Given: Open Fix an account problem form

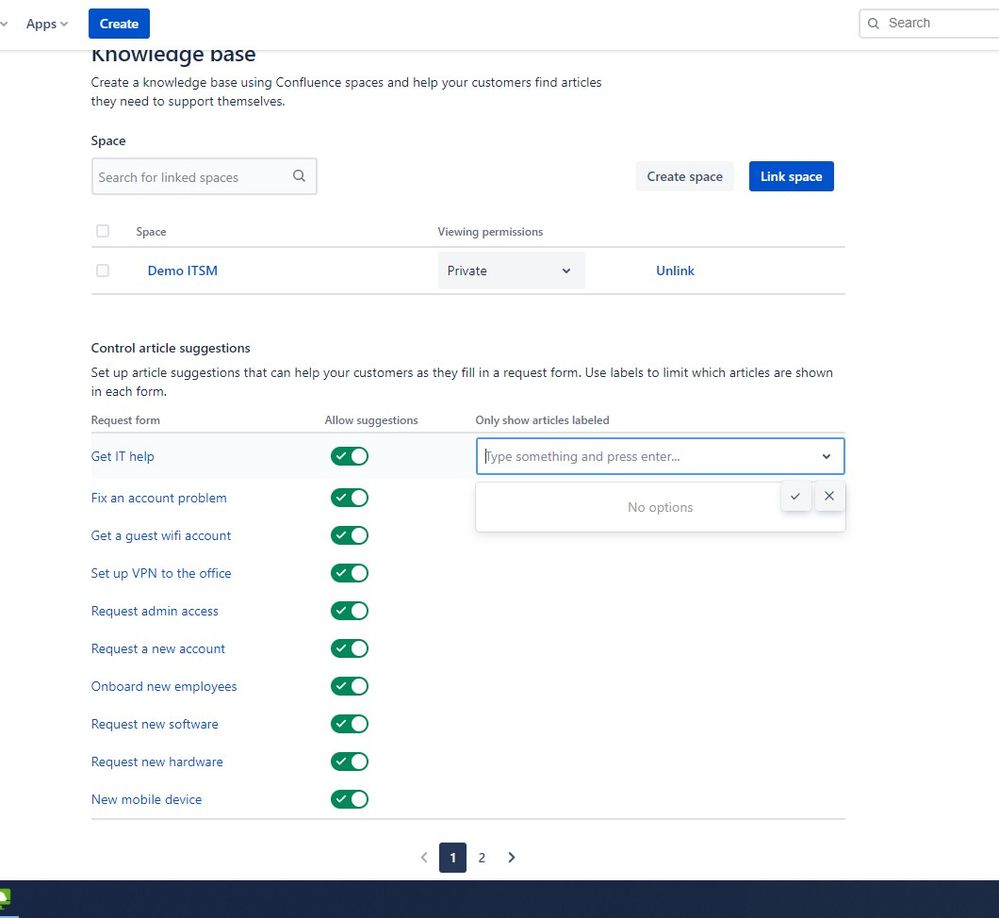Looking at the screenshot, I should 159,498.
